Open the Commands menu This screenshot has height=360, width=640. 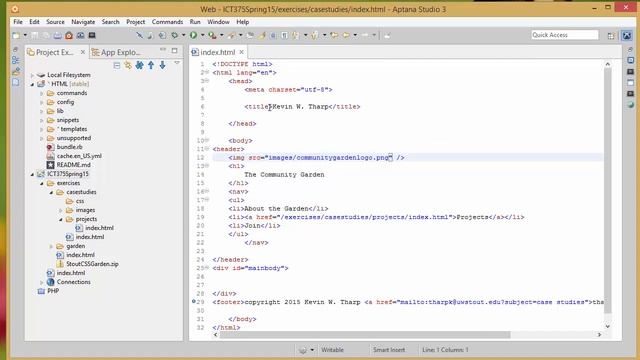tap(167, 22)
